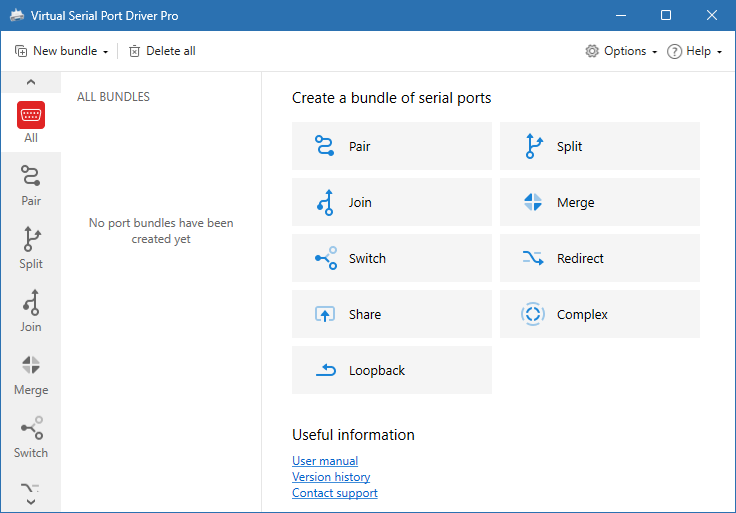Viewport: 736px width, 513px height.
Task: Click the 'Create a bundle of serial ports' heading
Action: tap(391, 98)
